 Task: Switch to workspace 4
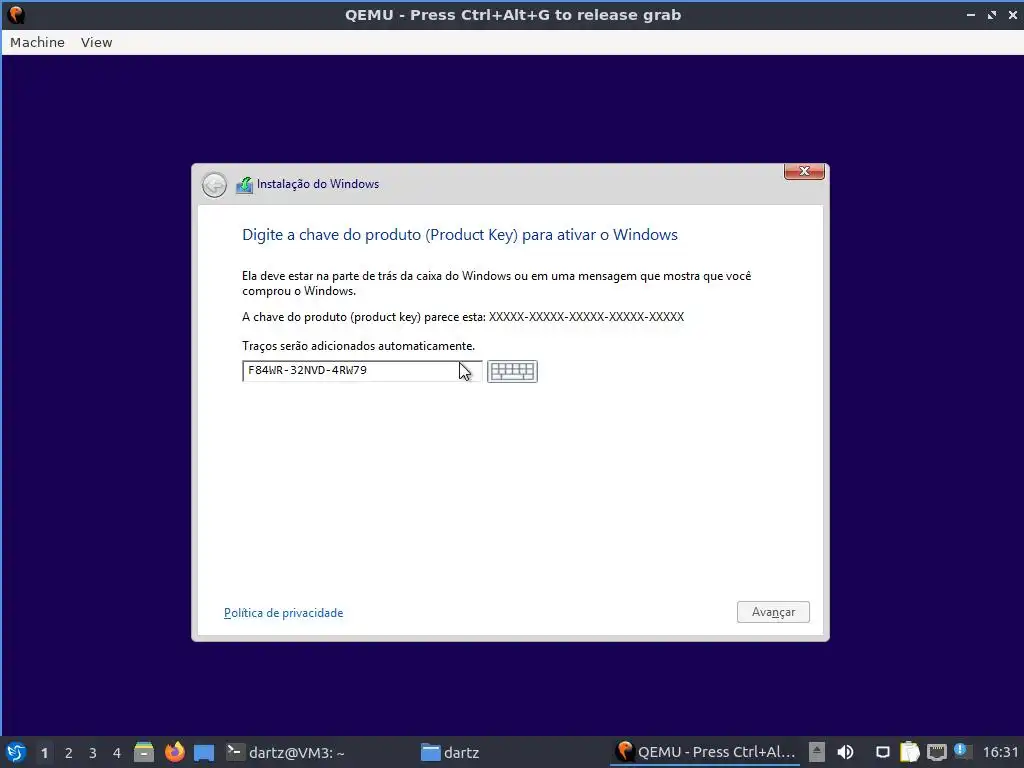(x=117, y=753)
